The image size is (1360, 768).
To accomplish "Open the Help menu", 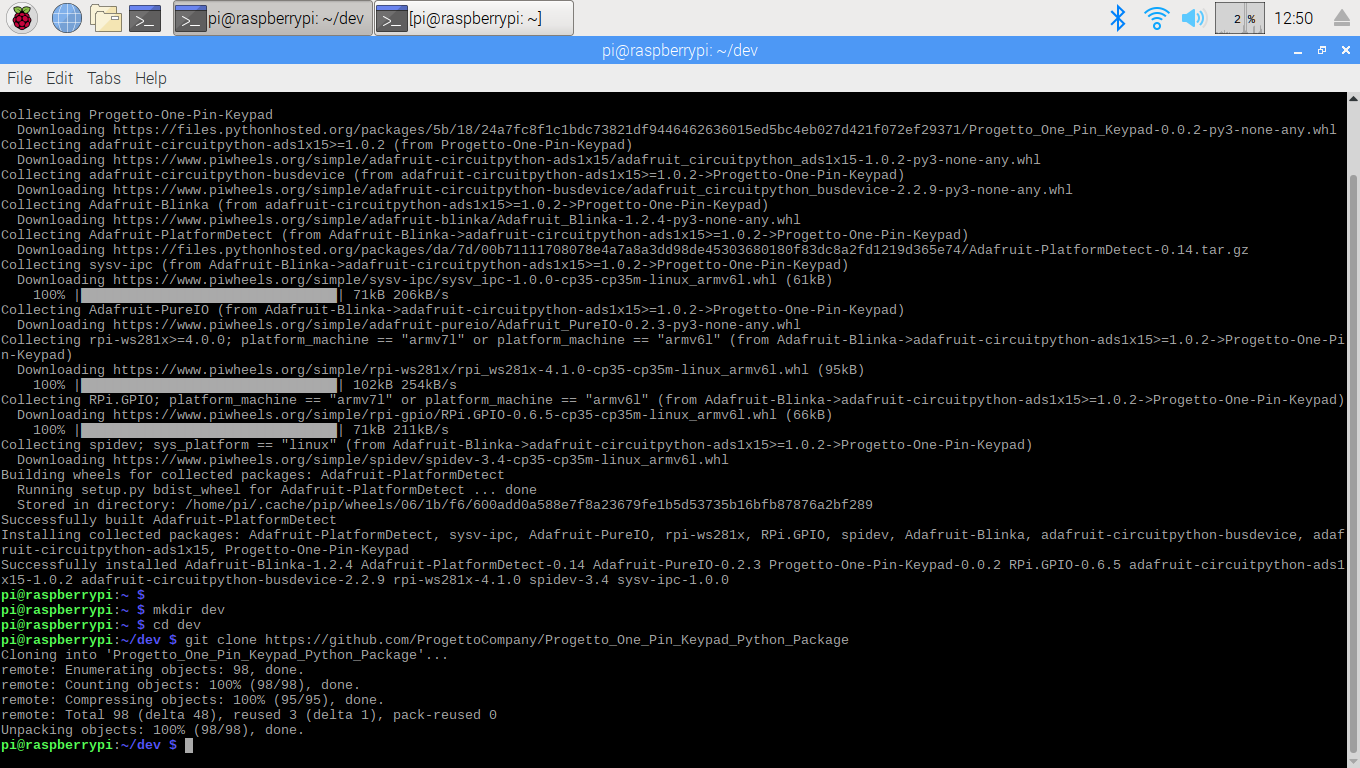I will click(x=151, y=78).
